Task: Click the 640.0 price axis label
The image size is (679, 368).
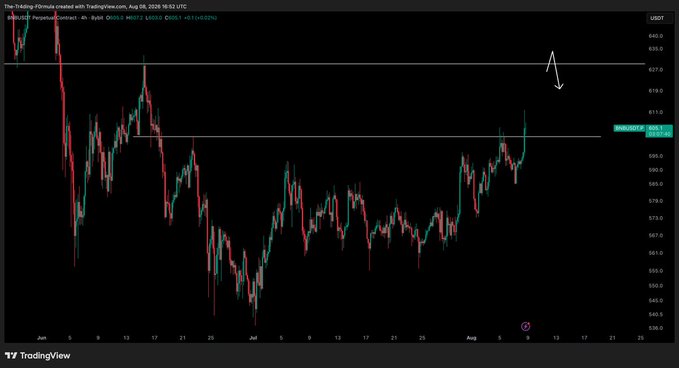Action: 656,36
